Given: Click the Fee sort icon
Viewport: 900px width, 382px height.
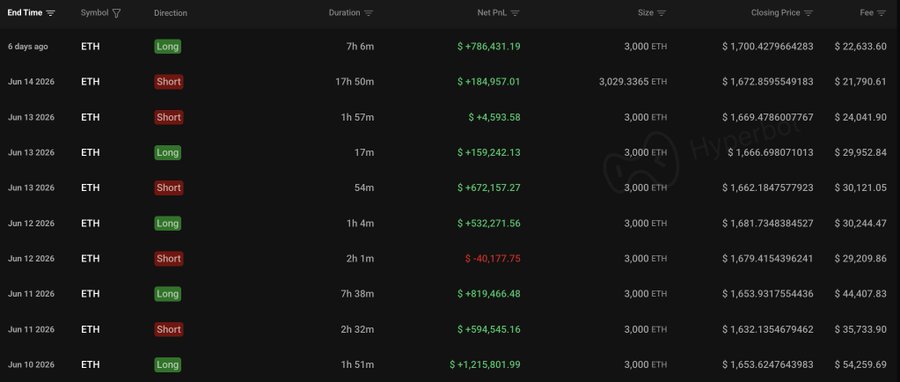Looking at the screenshot, I should (x=881, y=13).
